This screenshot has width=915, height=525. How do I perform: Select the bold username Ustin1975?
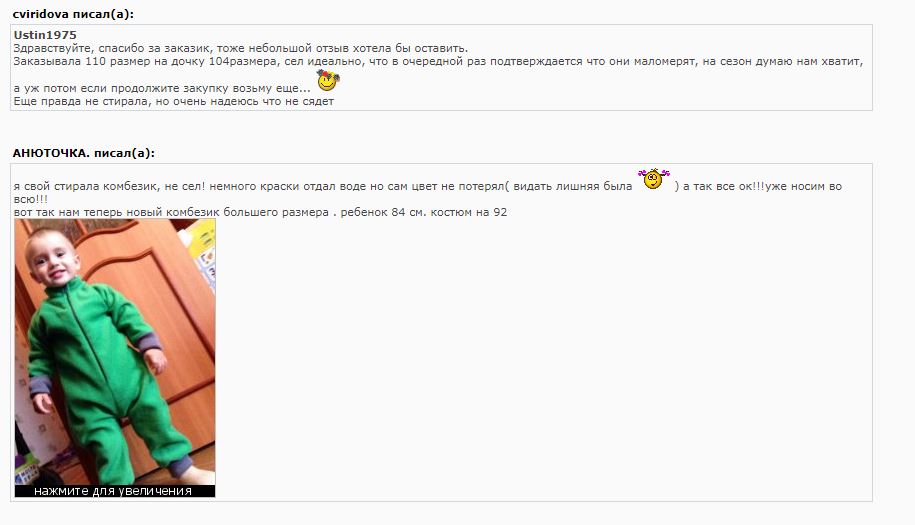(x=45, y=35)
